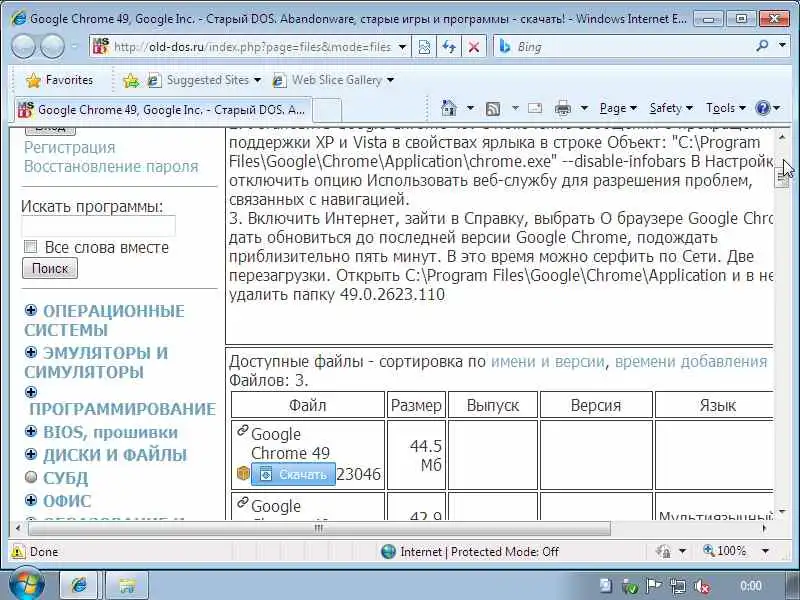This screenshot has height=600, width=800.
Task: Click имени и версии sort link
Action: click(547, 362)
